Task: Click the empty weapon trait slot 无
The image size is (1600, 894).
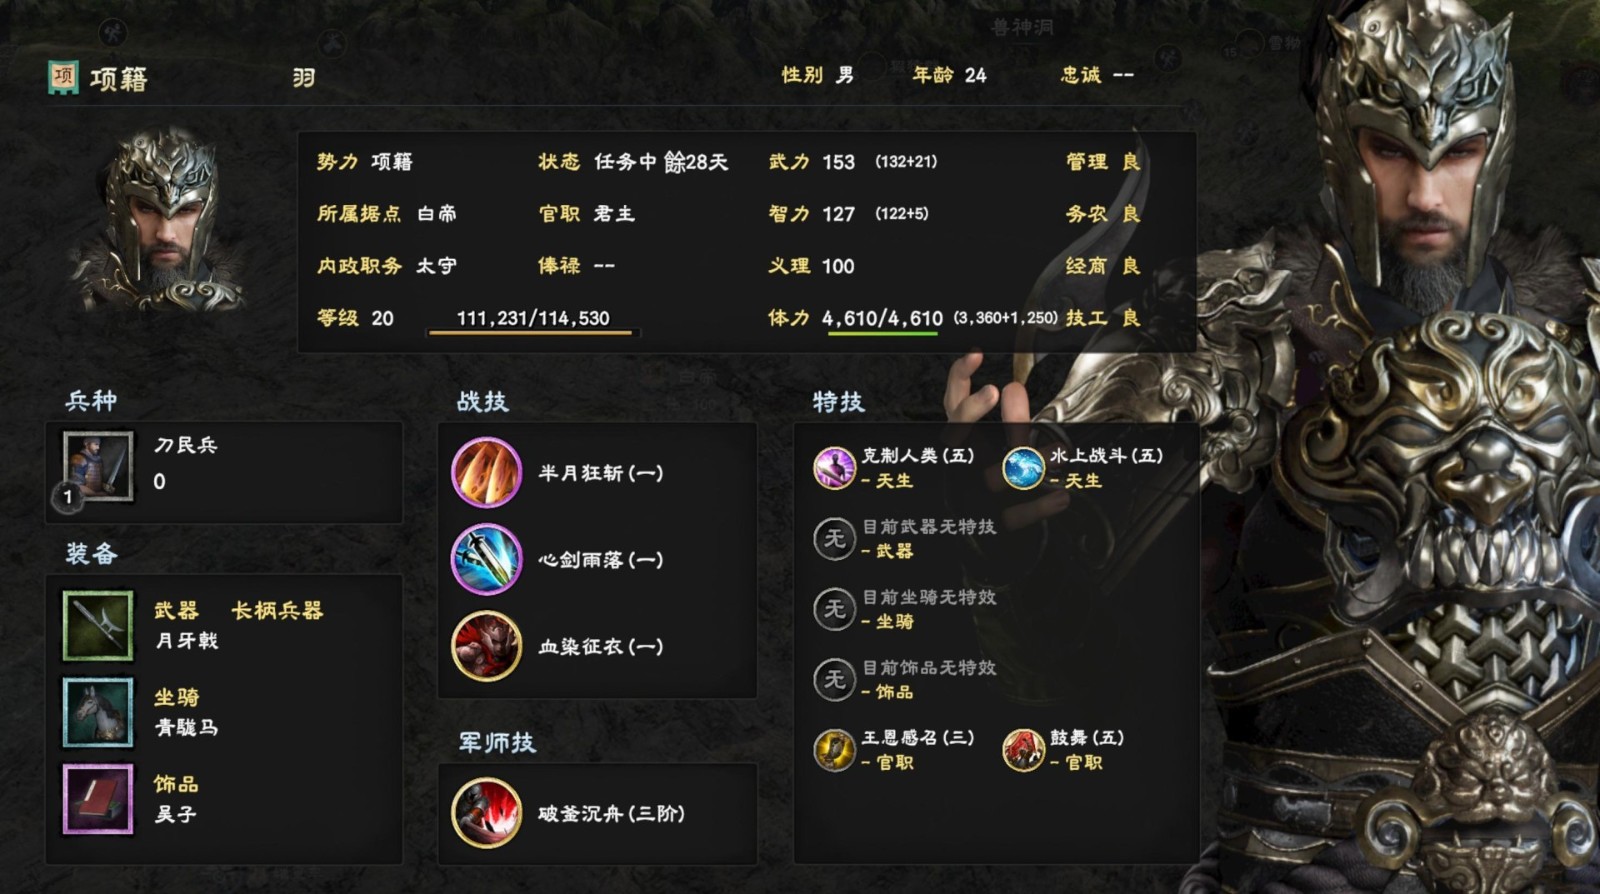Action: (x=834, y=538)
